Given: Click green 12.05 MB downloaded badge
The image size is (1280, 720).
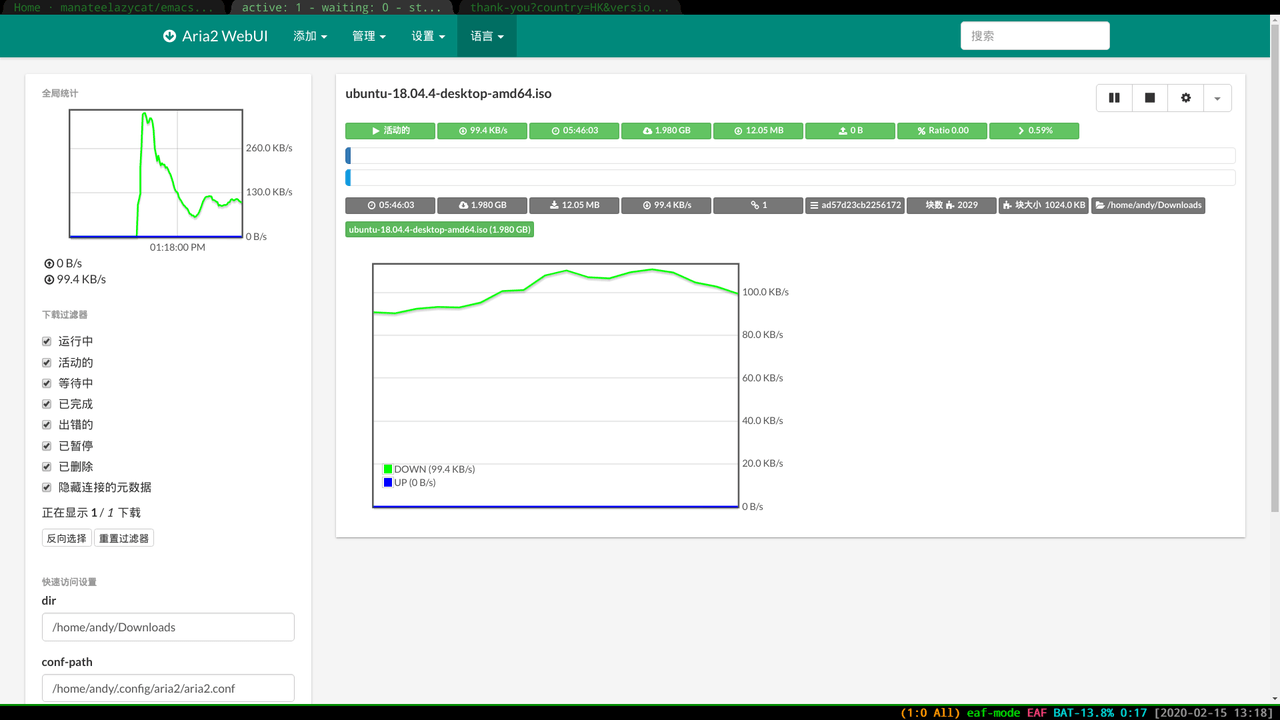Looking at the screenshot, I should coord(758,131).
